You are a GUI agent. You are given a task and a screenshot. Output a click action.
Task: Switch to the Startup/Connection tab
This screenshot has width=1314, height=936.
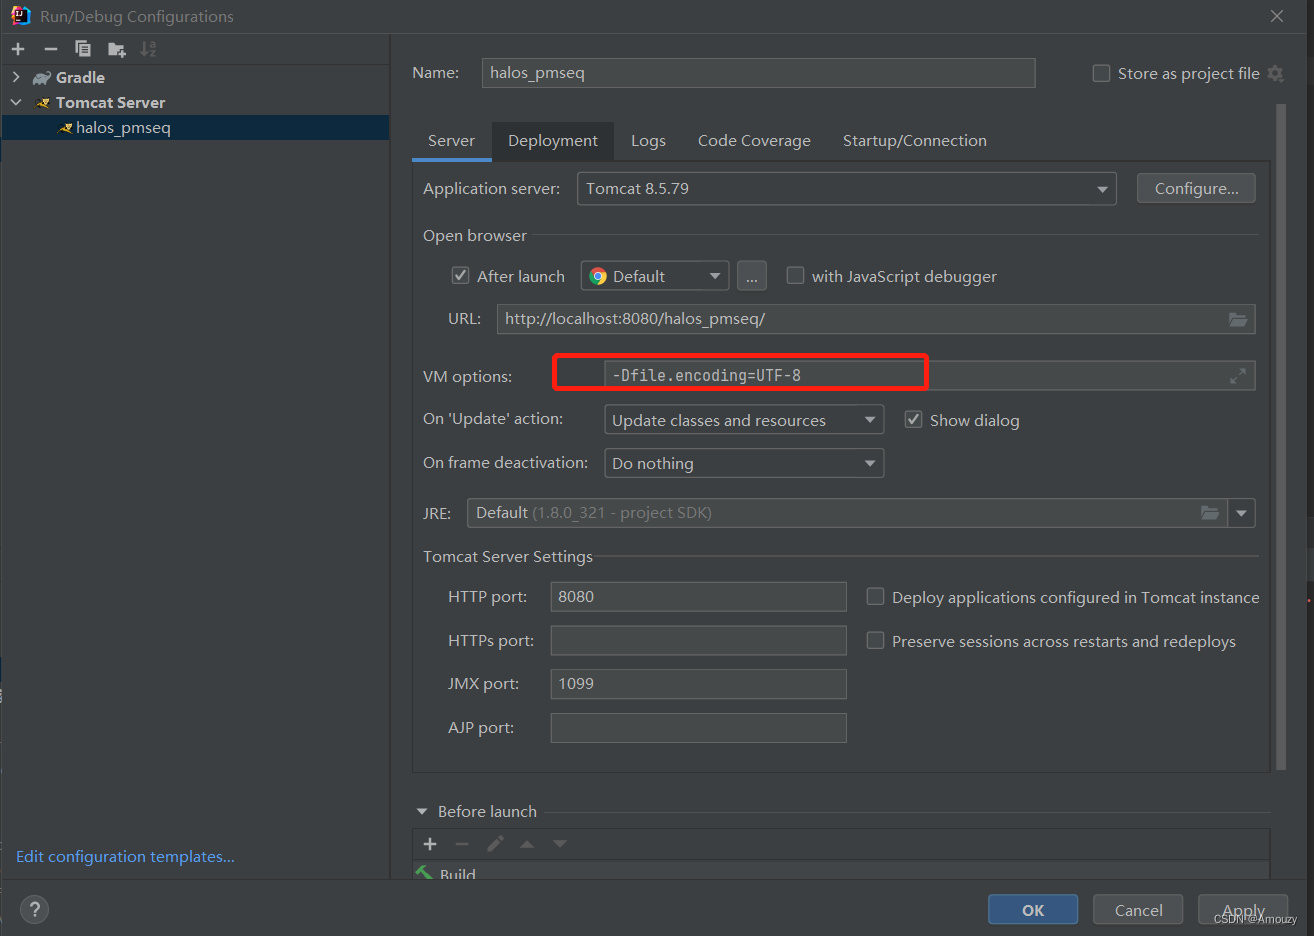click(x=915, y=141)
